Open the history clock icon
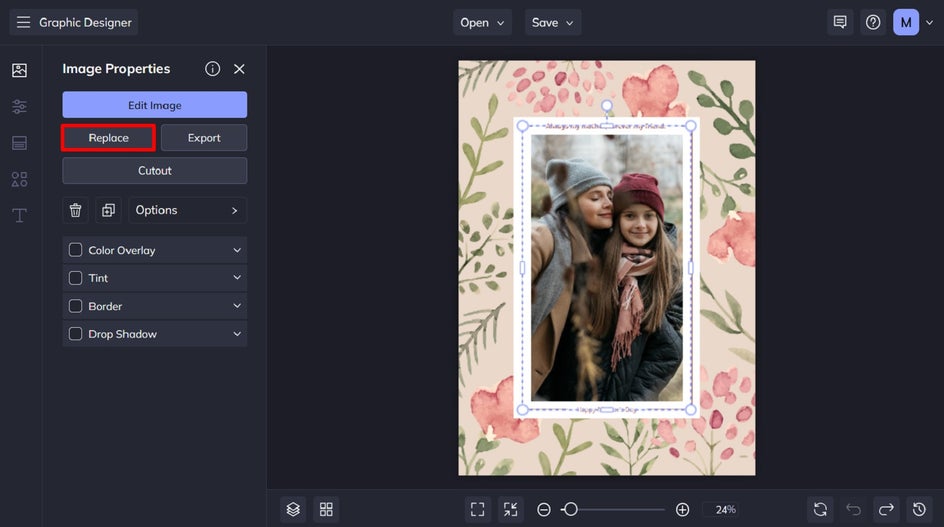Screen dimensions: 944x527 [918, 509]
